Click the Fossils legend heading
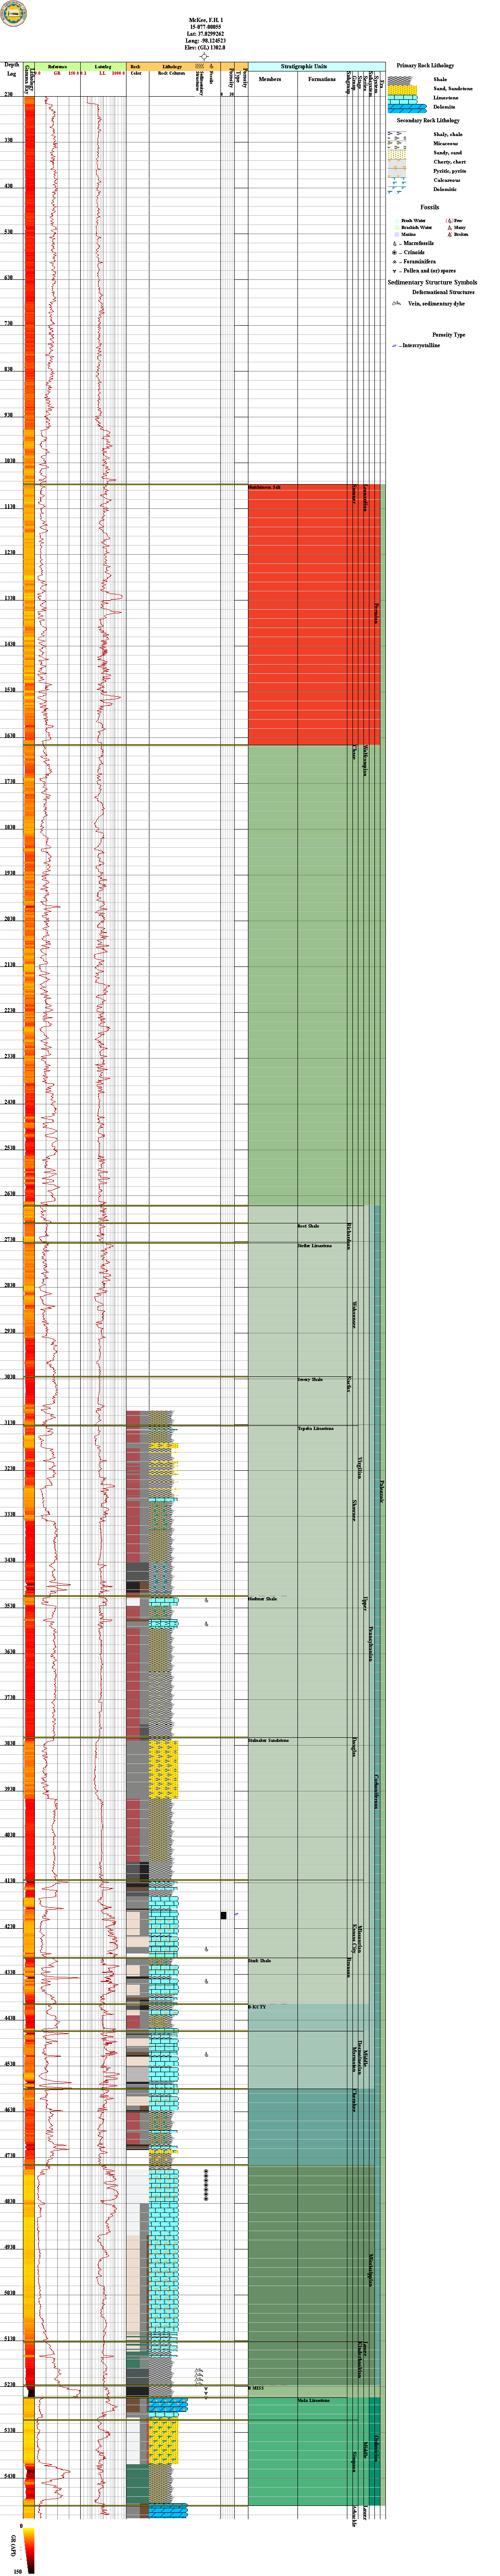This screenshot has width=500, height=2576. 429,207
